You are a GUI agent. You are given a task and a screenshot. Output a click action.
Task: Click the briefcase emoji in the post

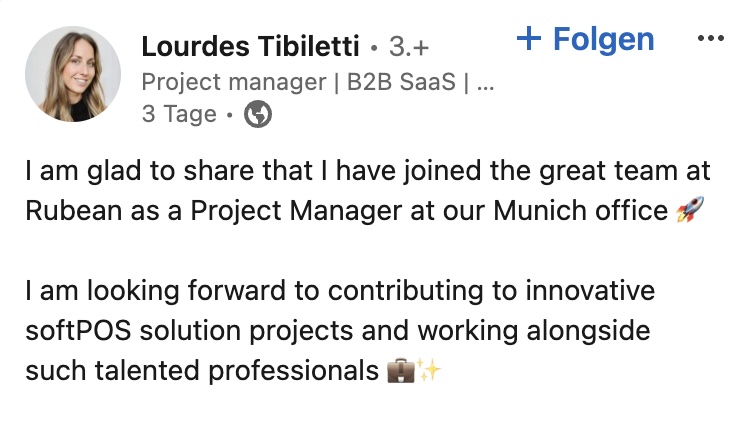click(x=398, y=372)
